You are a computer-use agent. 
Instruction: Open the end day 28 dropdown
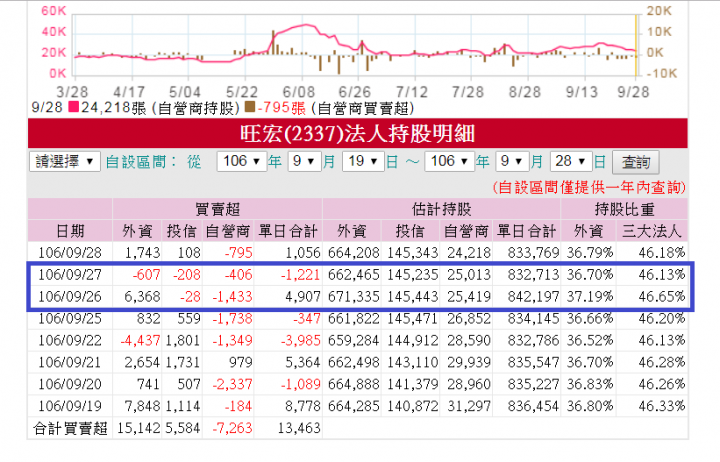coord(571,162)
